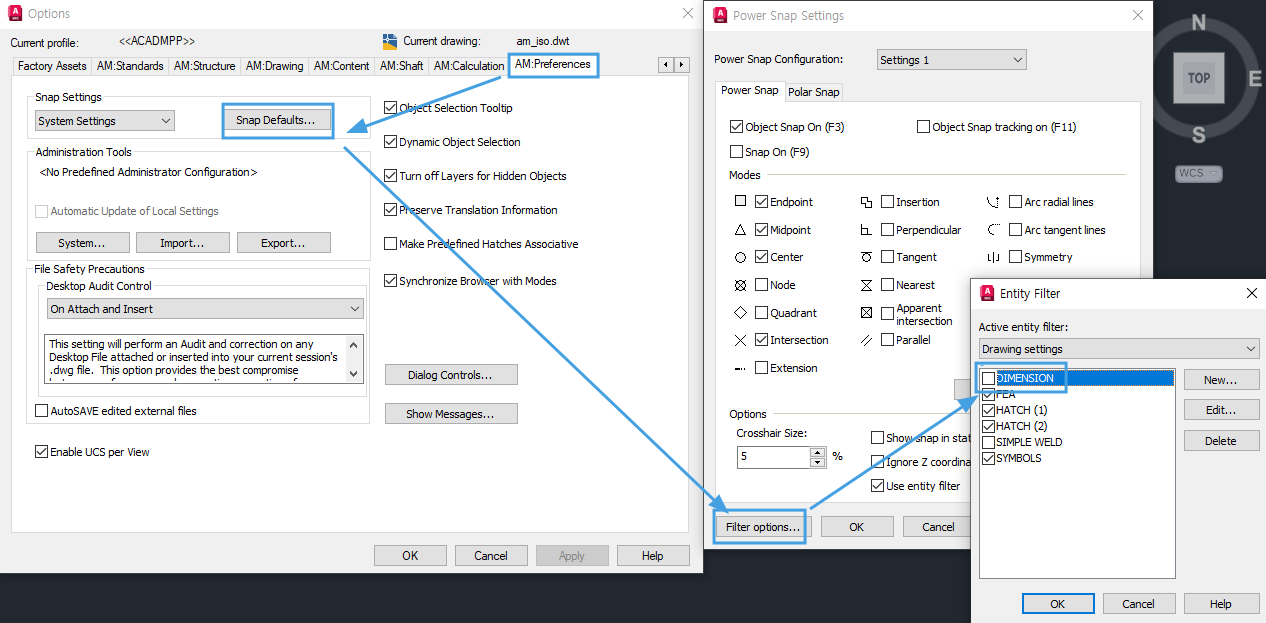Click the Arc radial lines icon
This screenshot has width=1266, height=623.
coord(993,202)
